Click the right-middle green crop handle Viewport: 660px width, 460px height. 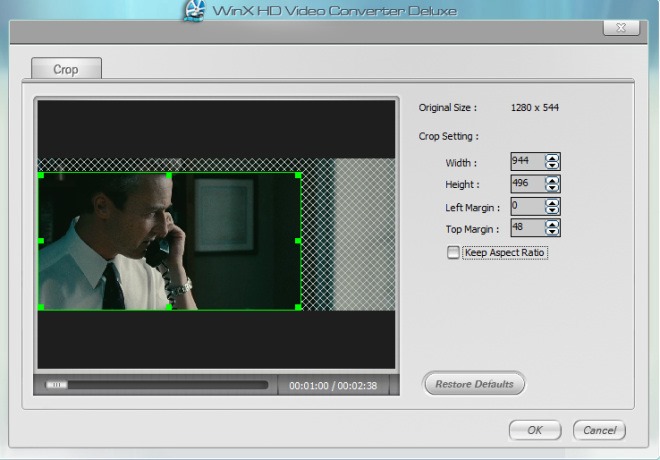point(298,241)
